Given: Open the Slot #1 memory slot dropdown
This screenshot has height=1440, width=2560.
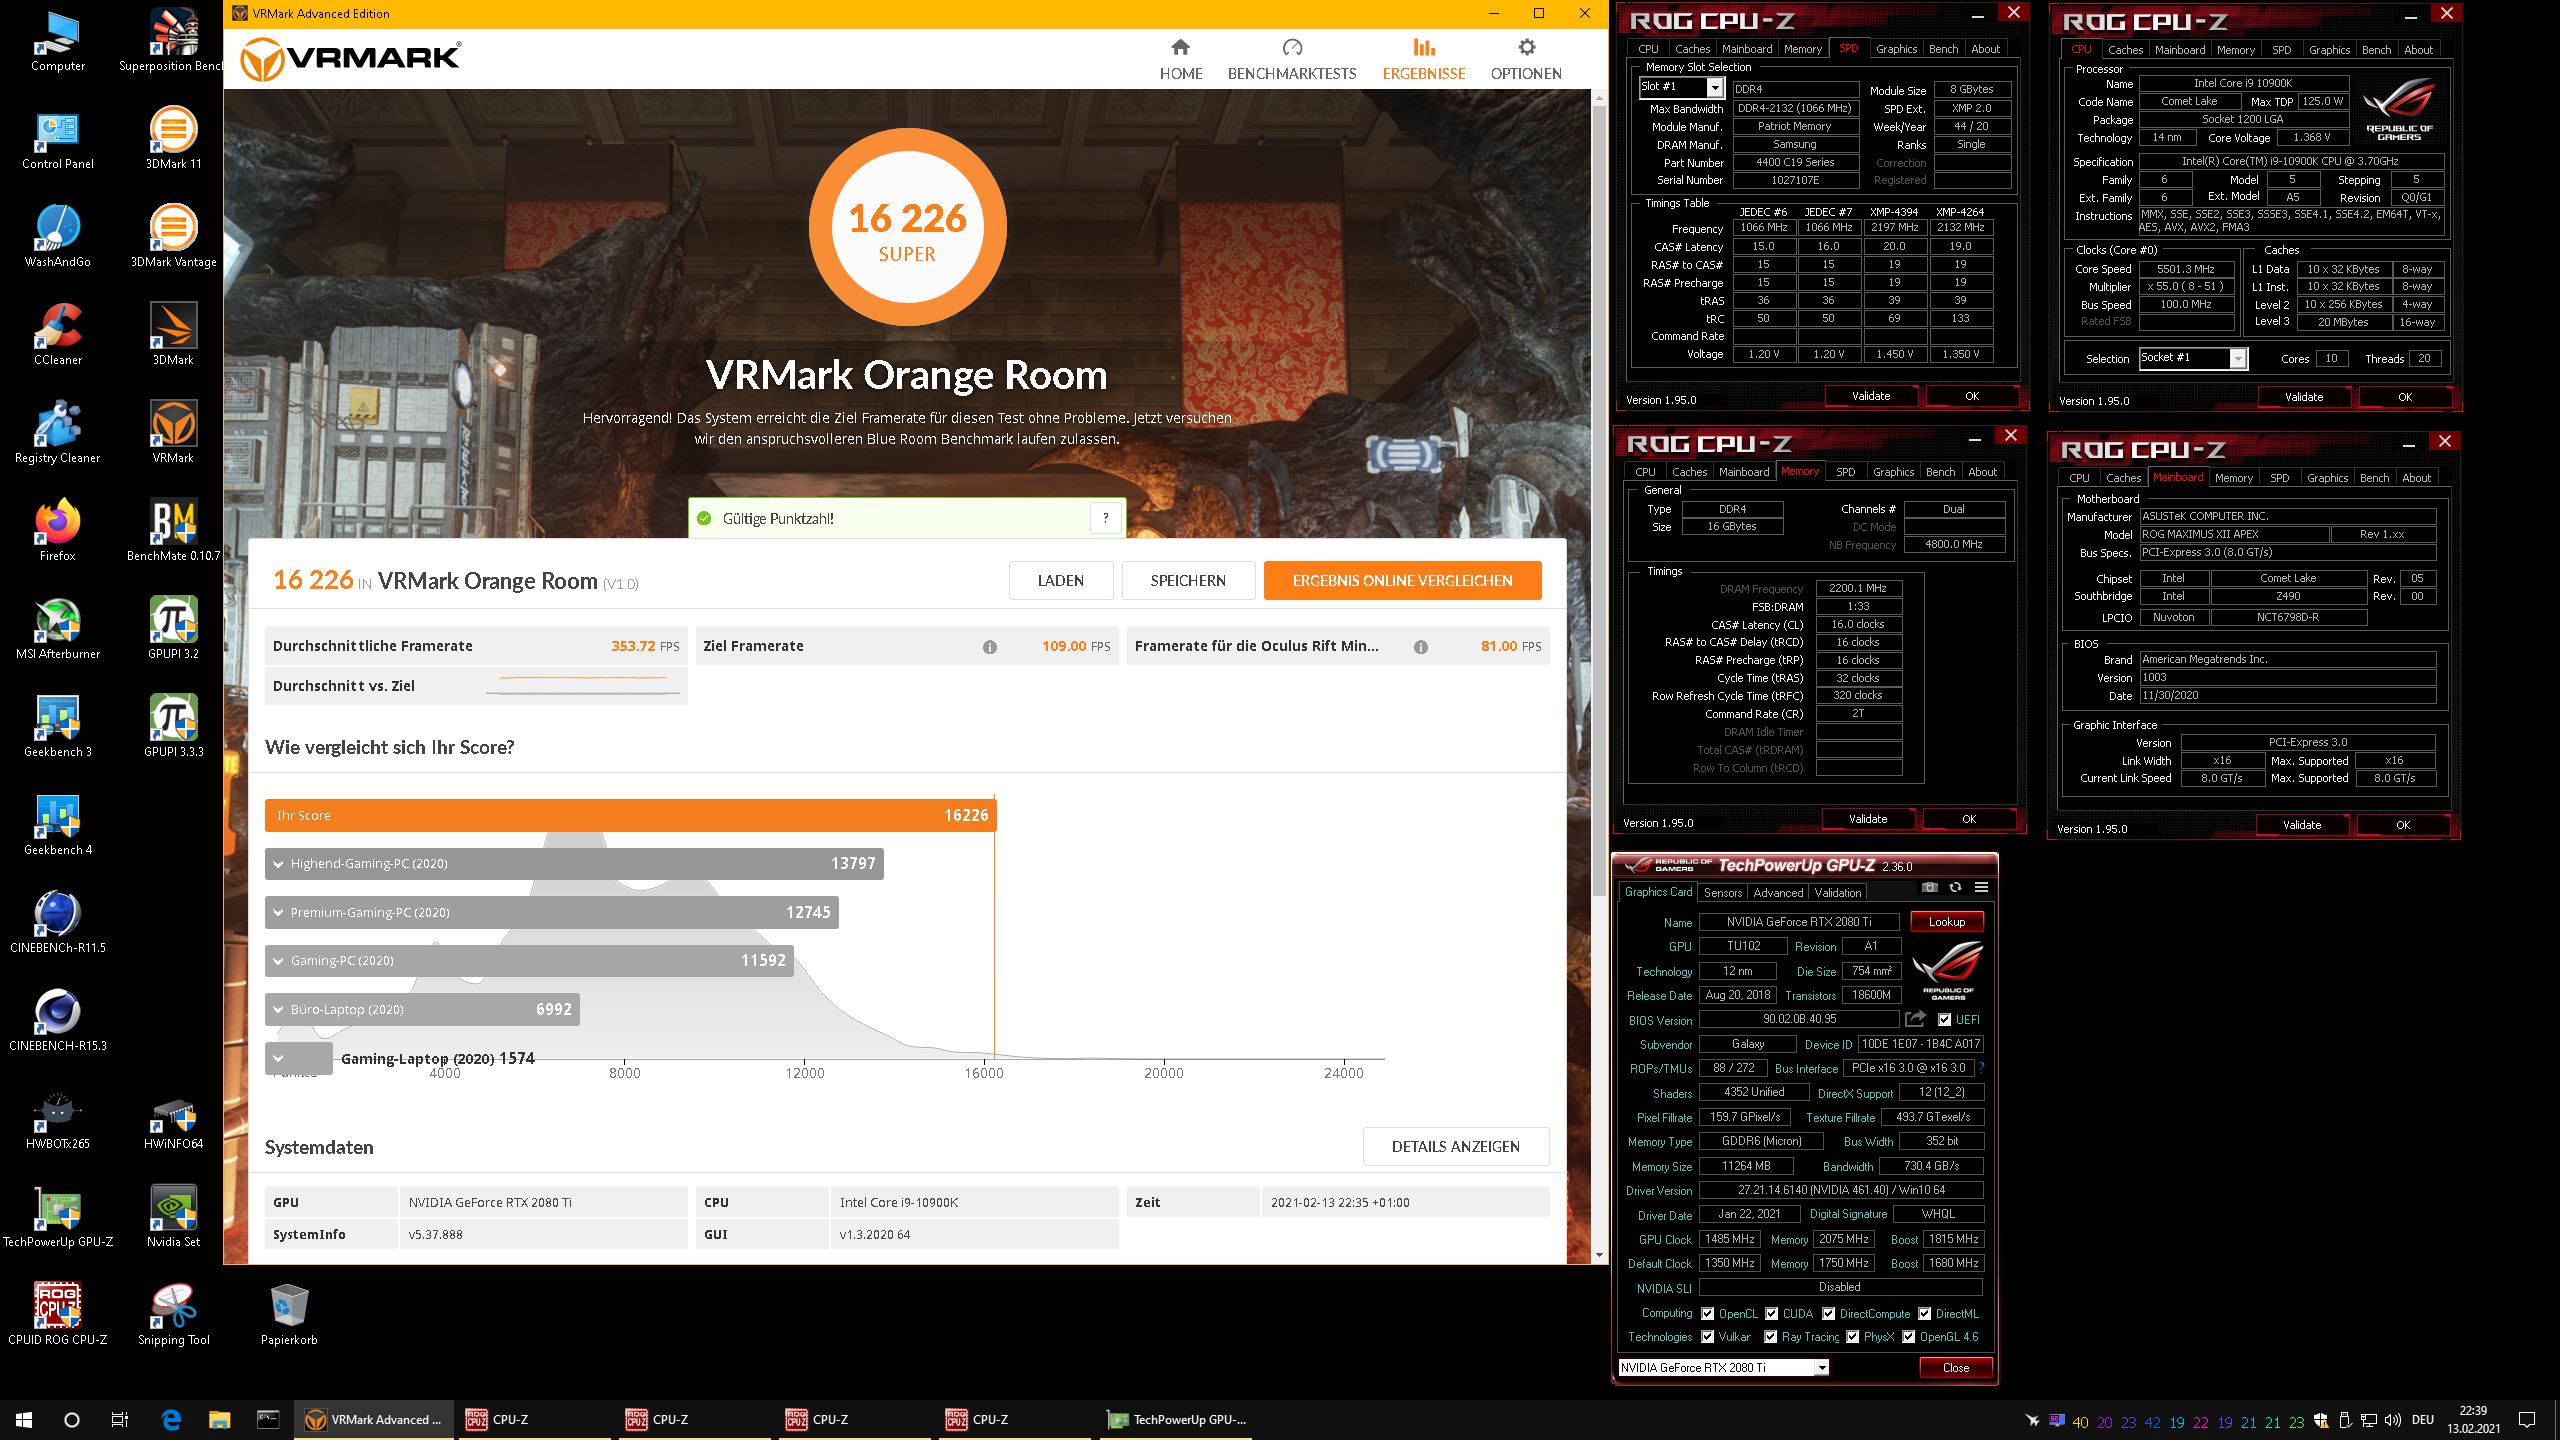Looking at the screenshot, I should click(1714, 88).
